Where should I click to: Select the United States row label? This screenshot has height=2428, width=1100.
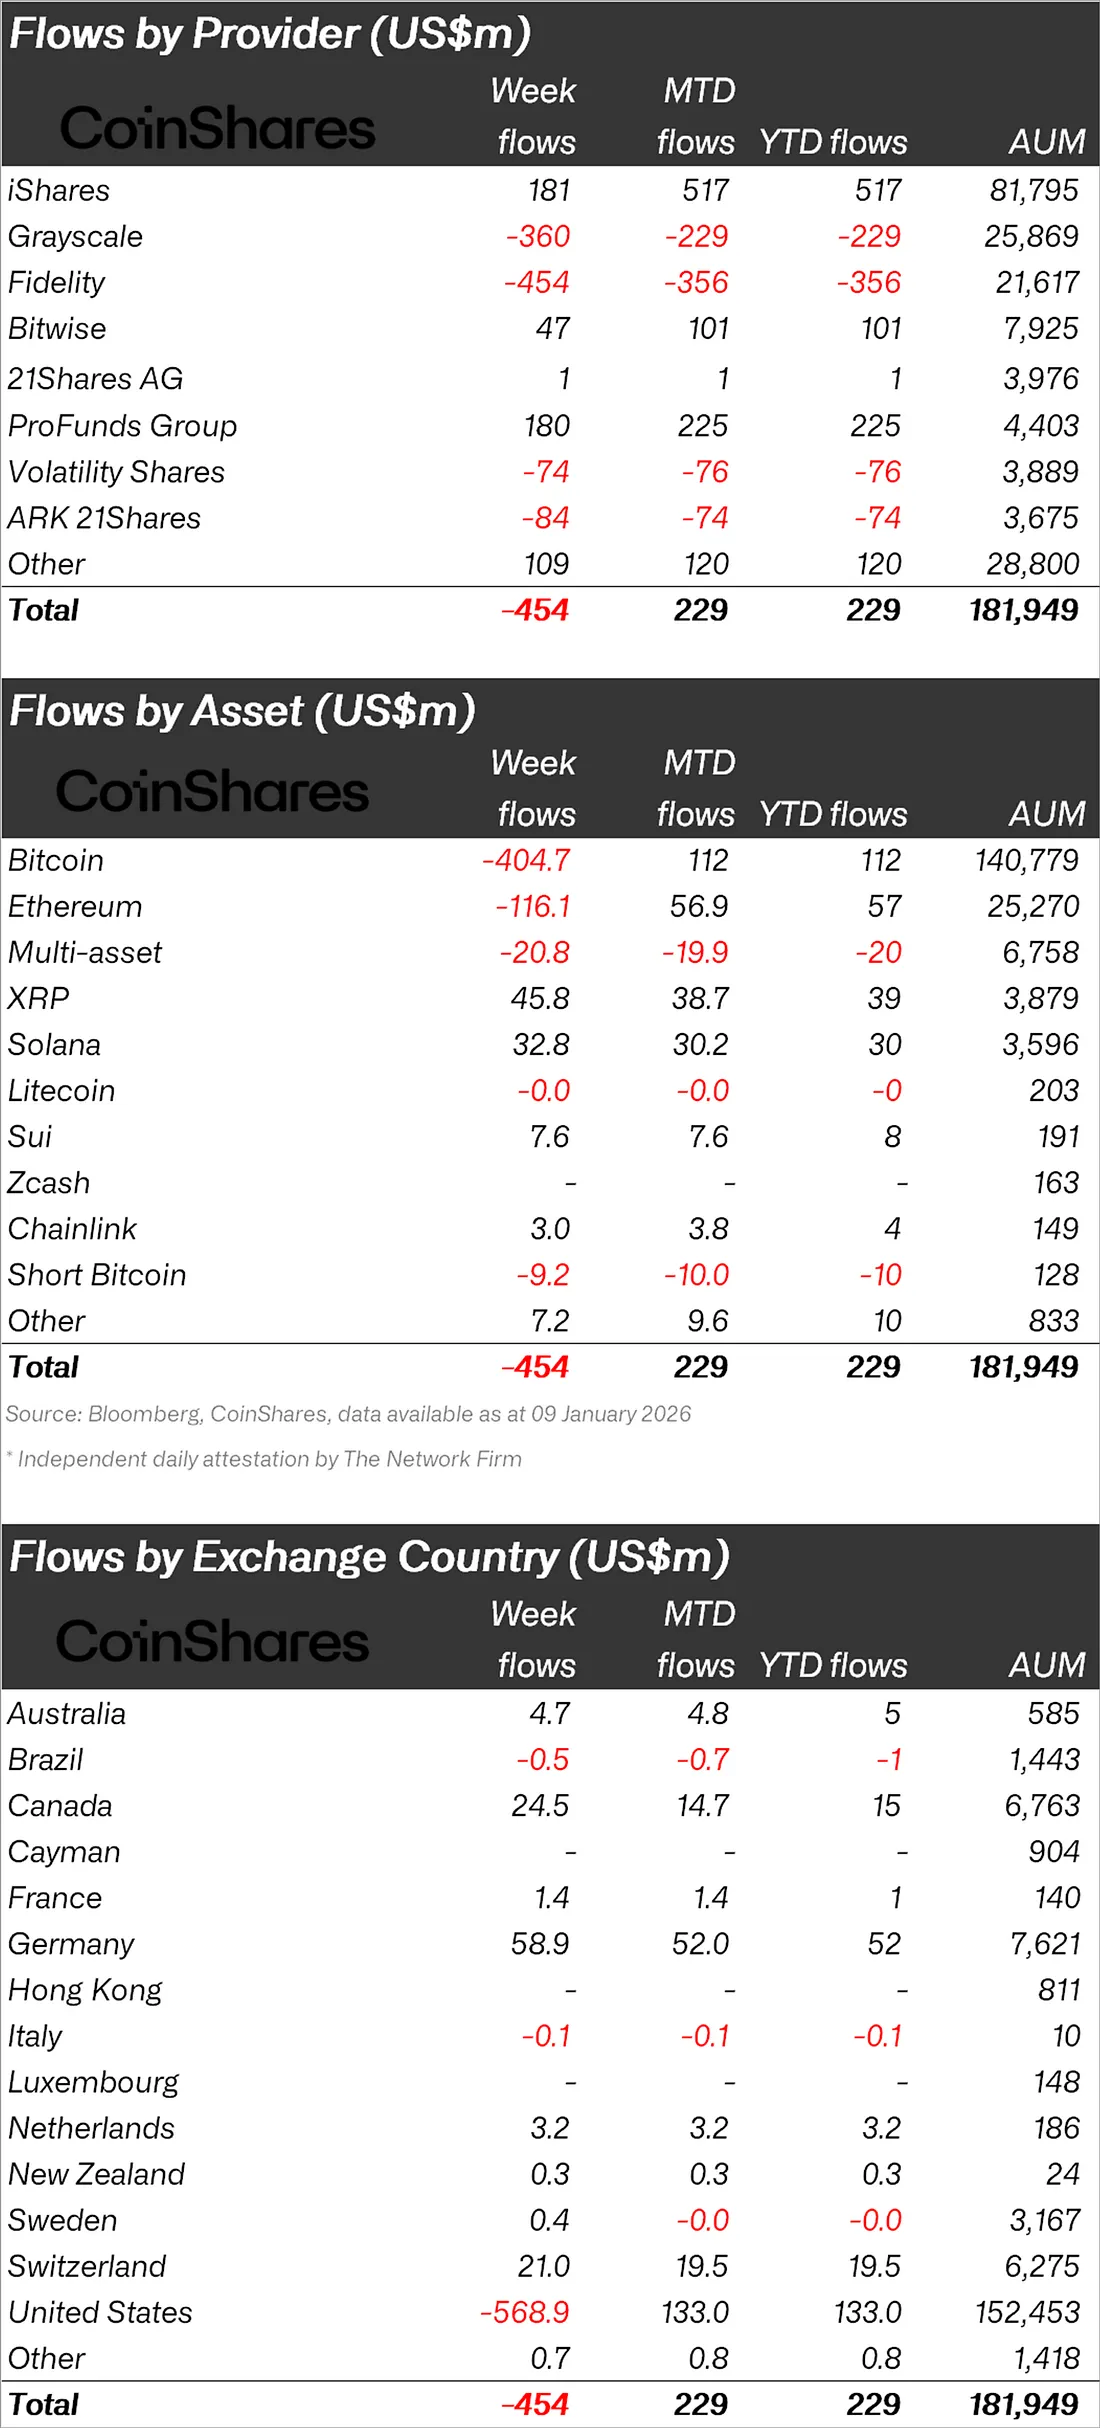point(100,2312)
